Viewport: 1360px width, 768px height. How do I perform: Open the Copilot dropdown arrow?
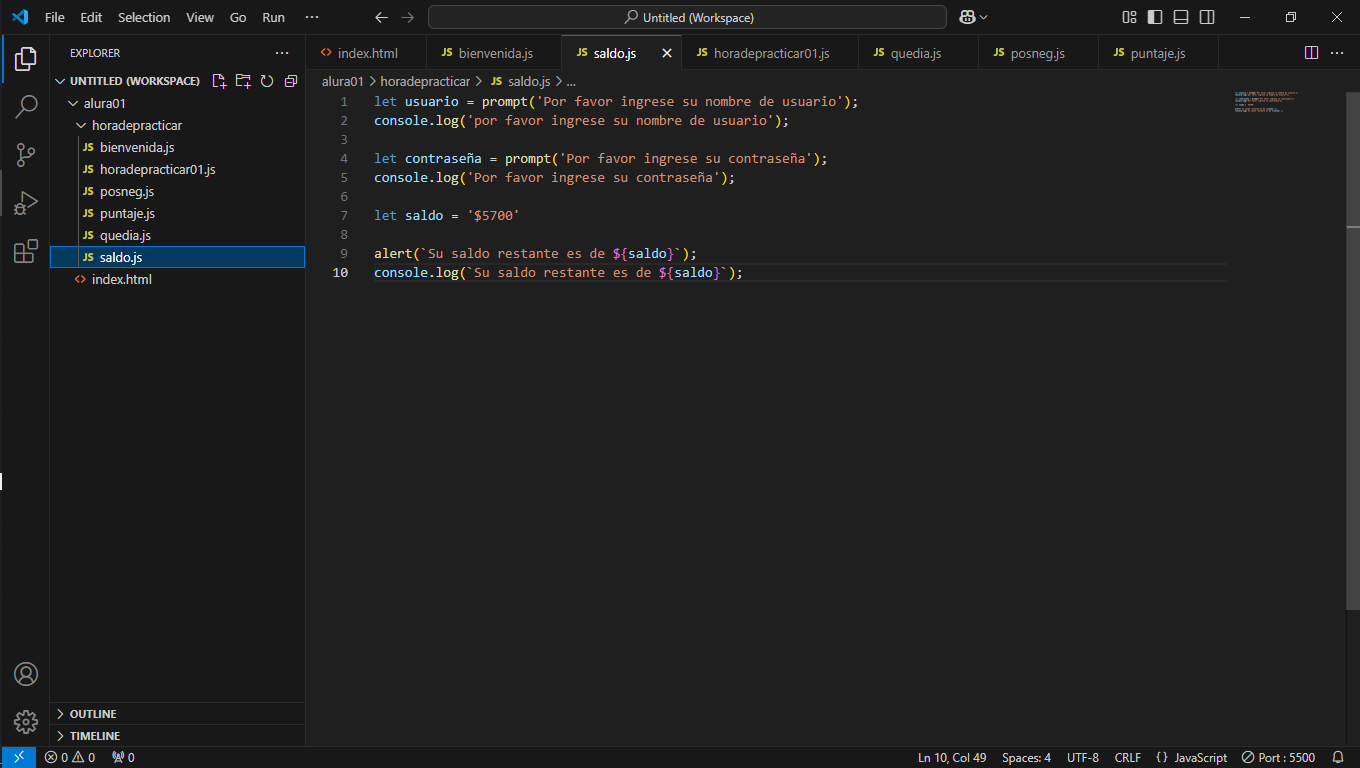click(984, 17)
